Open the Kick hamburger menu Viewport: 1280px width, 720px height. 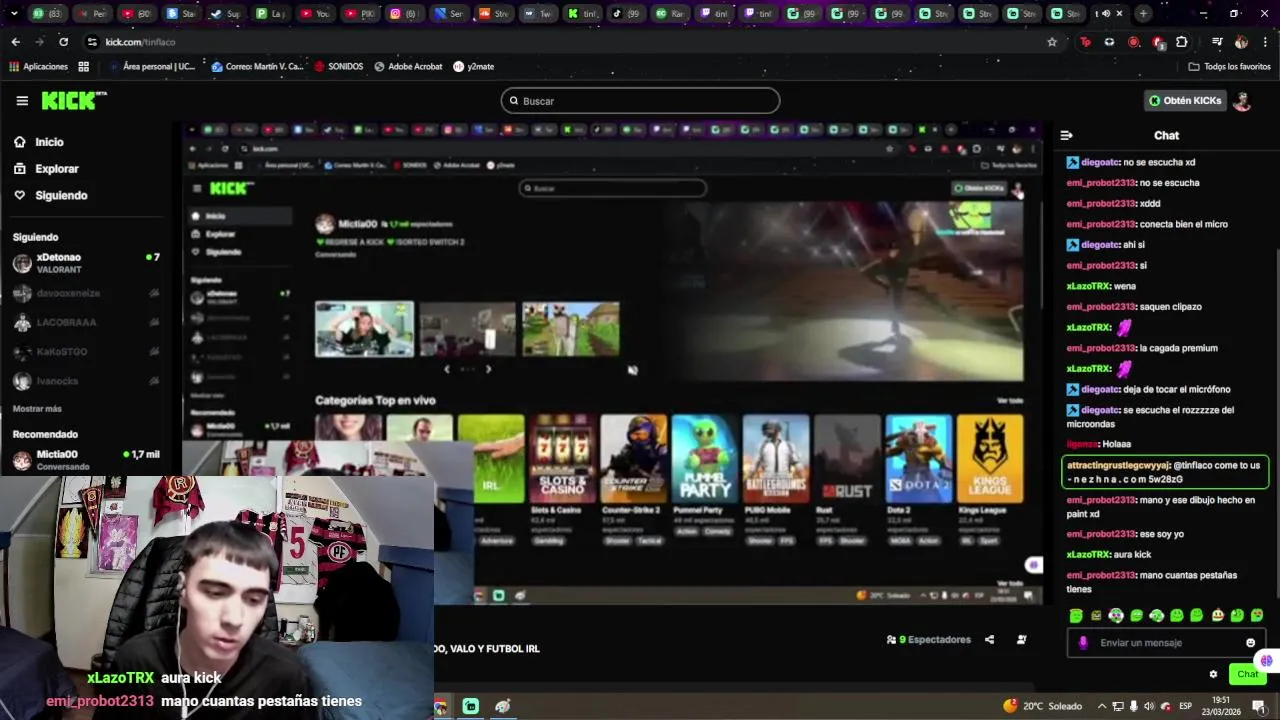(22, 101)
